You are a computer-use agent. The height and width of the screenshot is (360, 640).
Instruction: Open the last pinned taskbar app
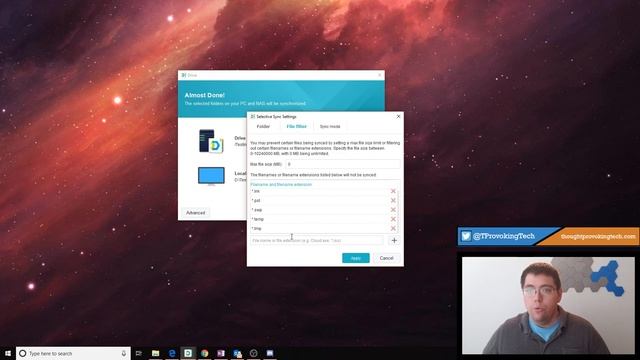tap(270, 353)
